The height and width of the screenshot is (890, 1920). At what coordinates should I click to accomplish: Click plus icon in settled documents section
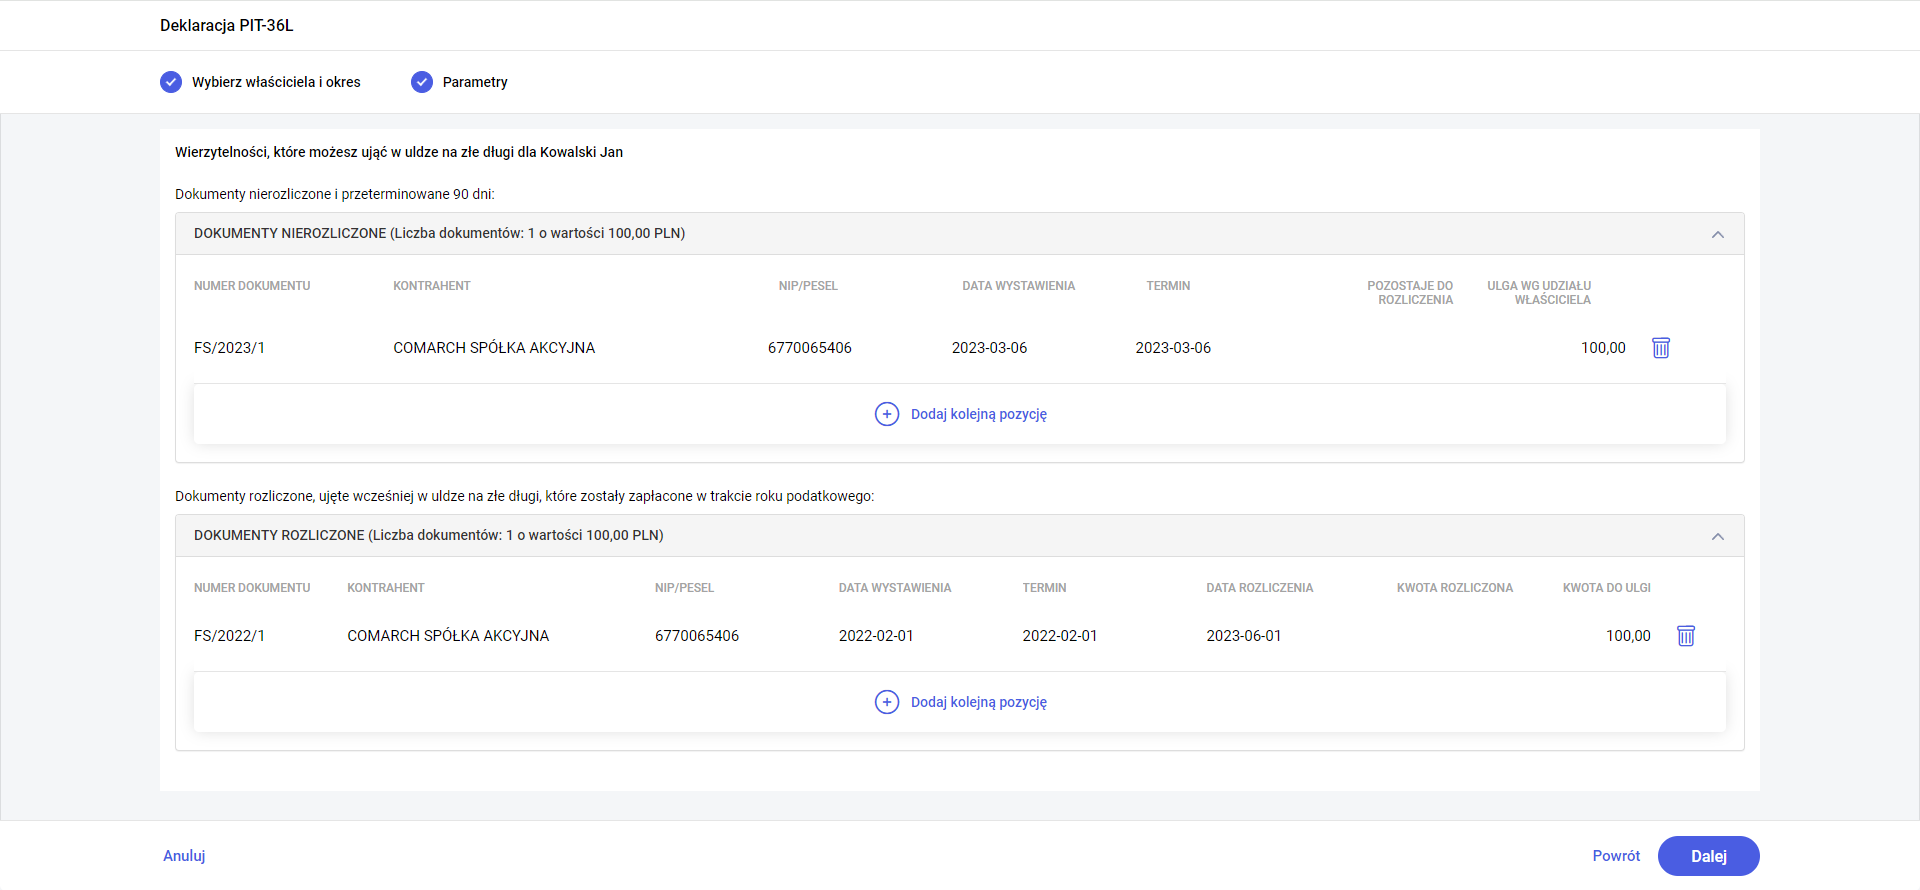coord(886,702)
